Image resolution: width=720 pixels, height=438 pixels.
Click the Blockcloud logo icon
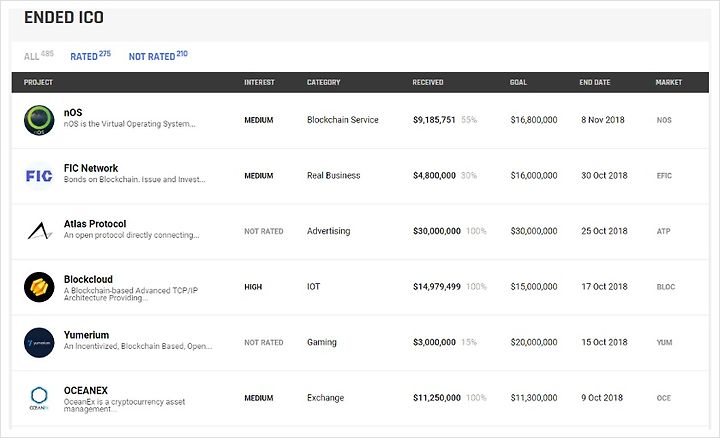click(39, 287)
